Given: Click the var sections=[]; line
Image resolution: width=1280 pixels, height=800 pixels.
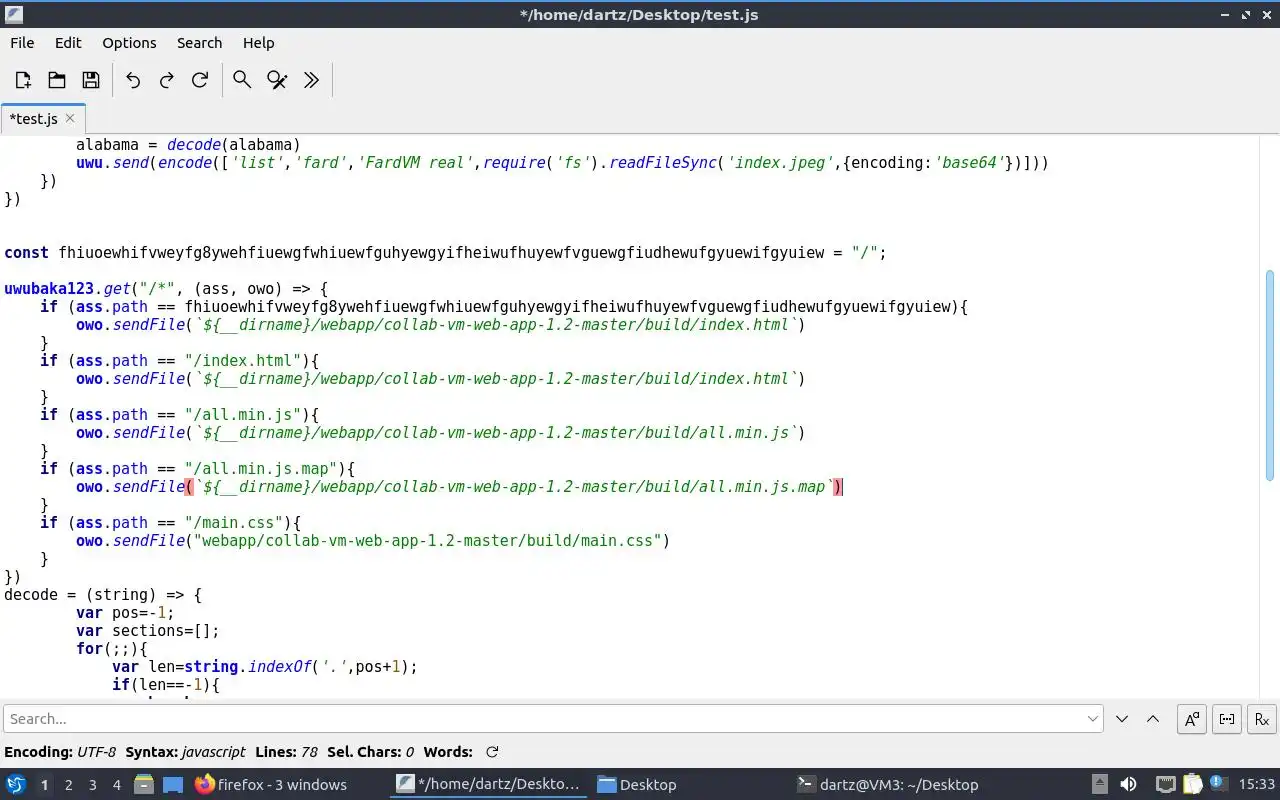Looking at the screenshot, I should point(147,631).
